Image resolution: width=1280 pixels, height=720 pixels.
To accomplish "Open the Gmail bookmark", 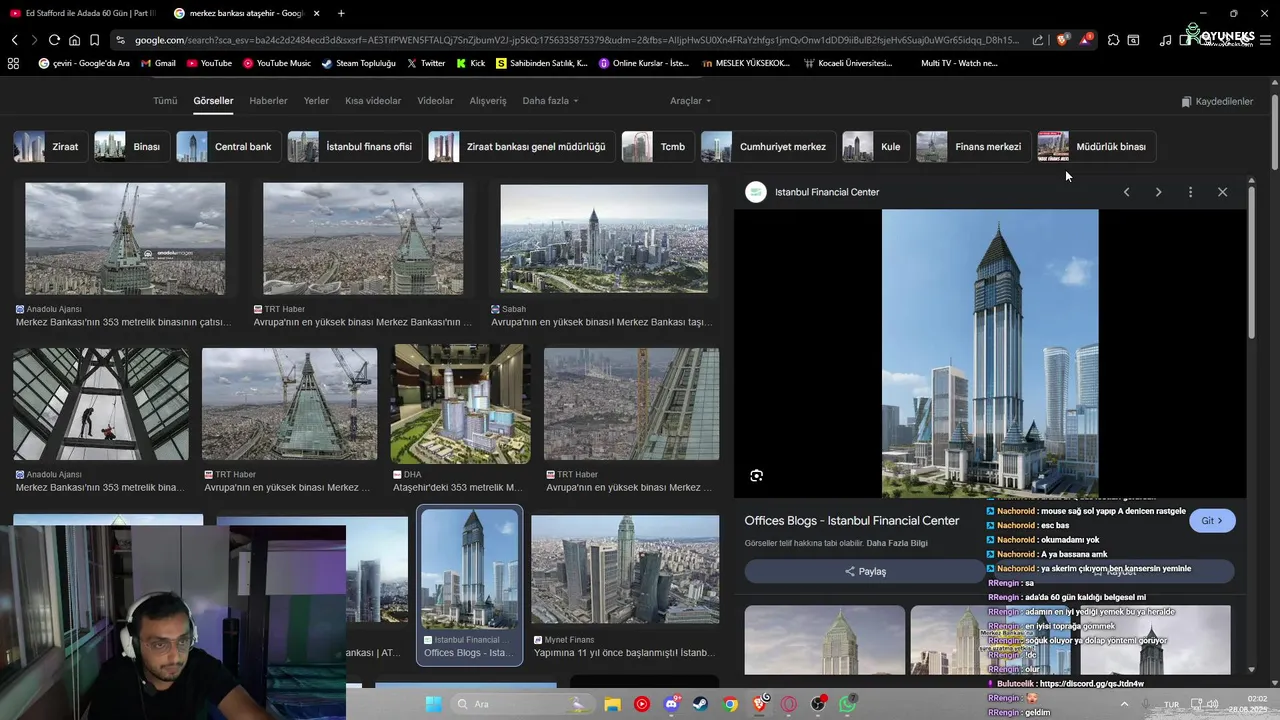I will [x=158, y=63].
